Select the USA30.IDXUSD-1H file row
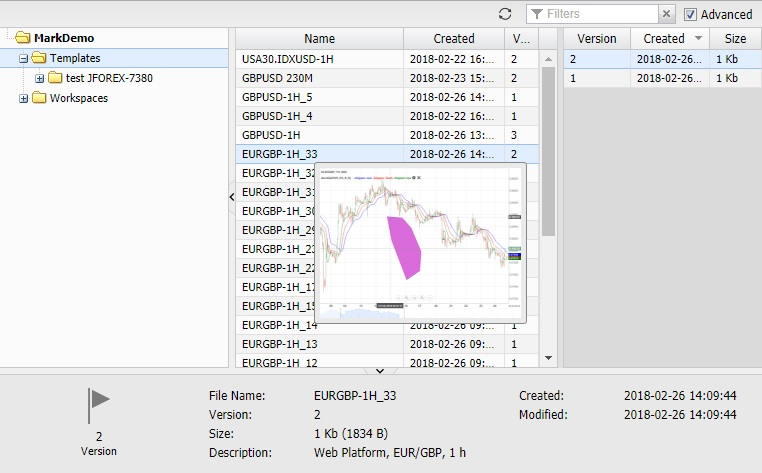The width and height of the screenshot is (762, 473). click(x=319, y=59)
